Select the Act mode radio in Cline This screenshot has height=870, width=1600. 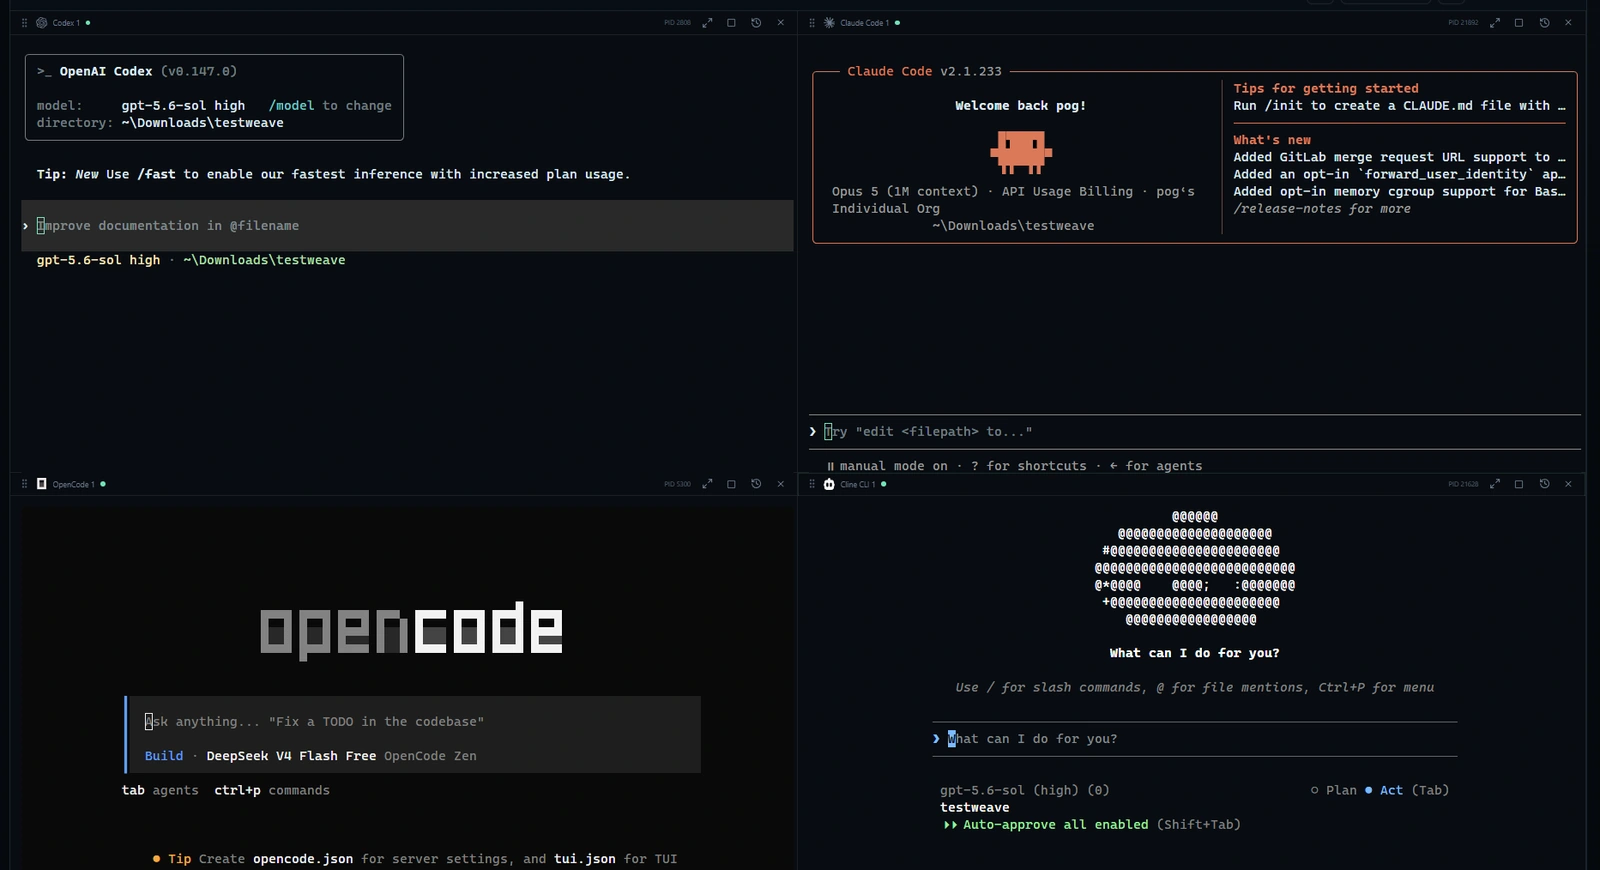point(1383,790)
